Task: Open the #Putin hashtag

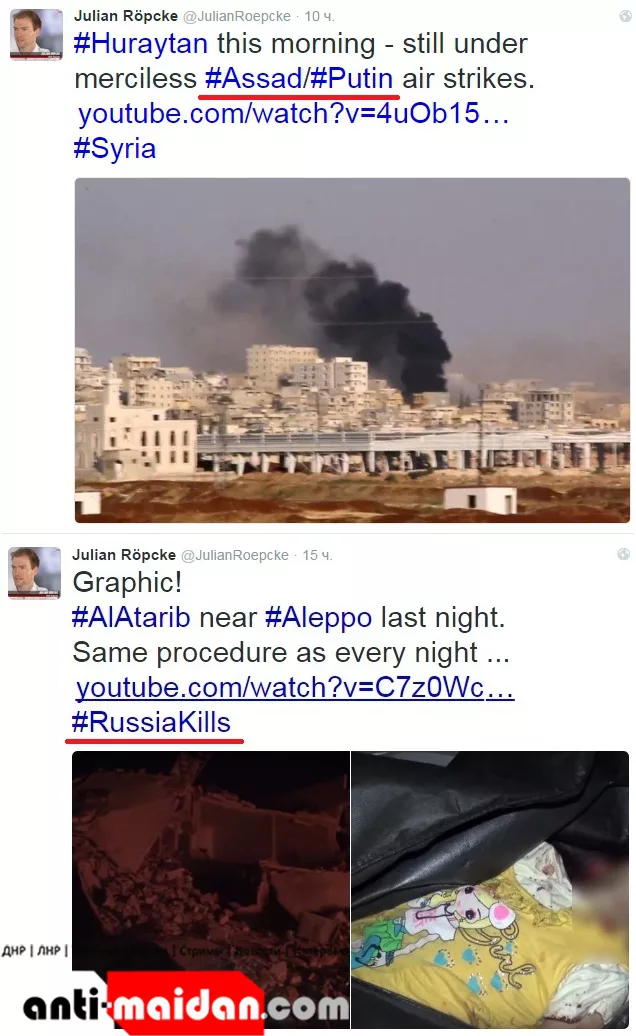Action: [x=351, y=79]
